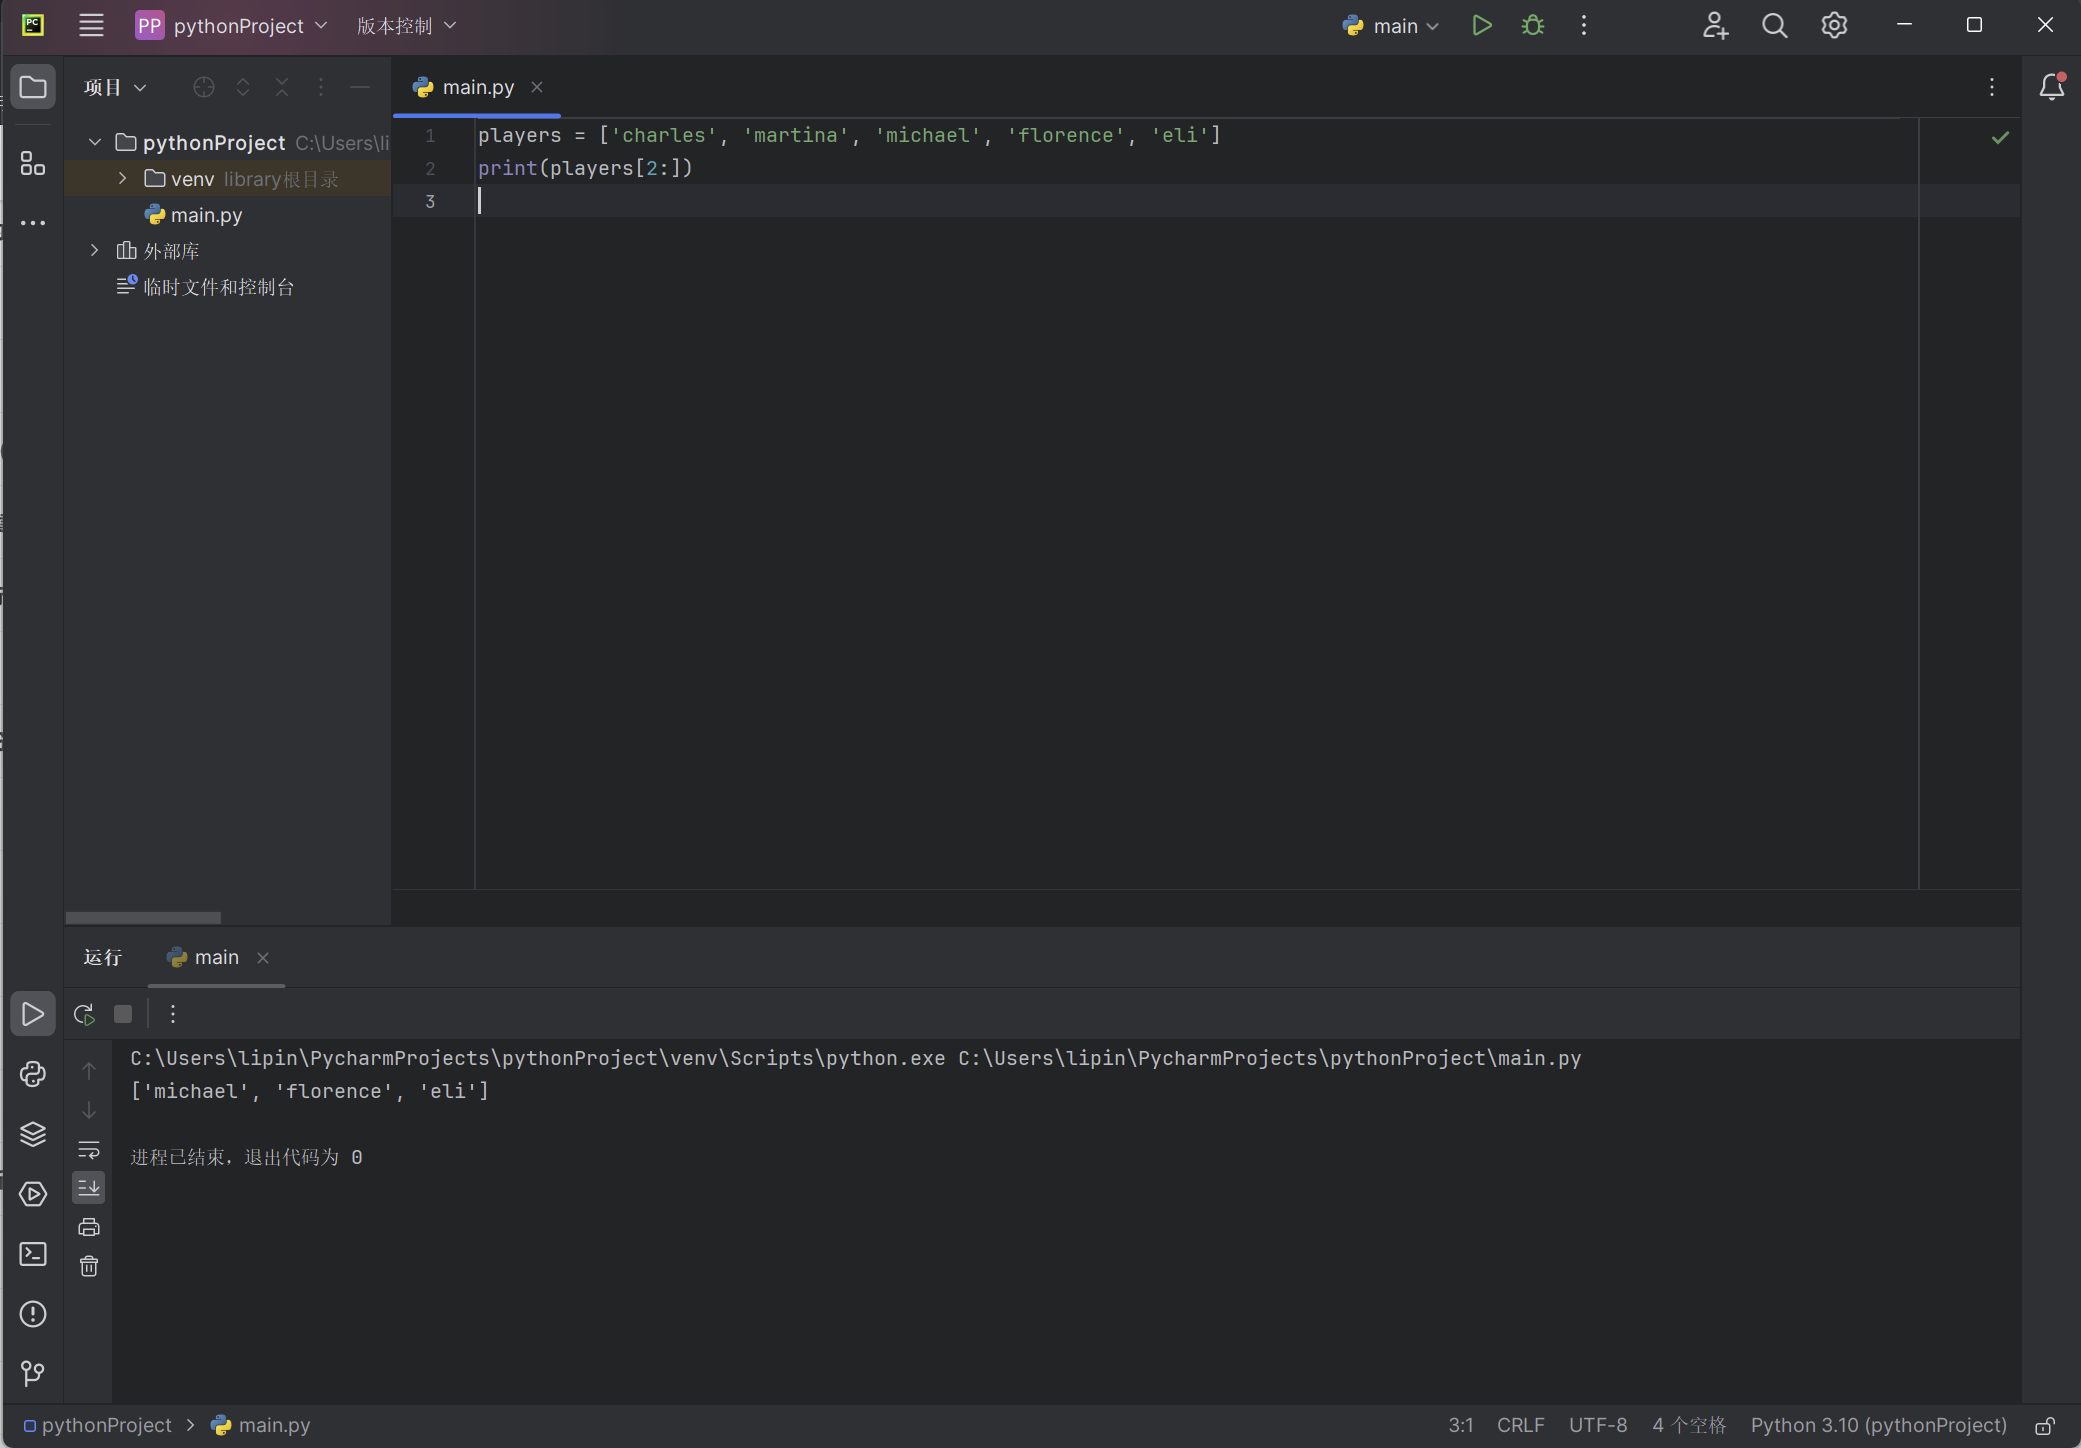
Task: Move down the stack trace in the console
Action: pyautogui.click(x=89, y=1110)
